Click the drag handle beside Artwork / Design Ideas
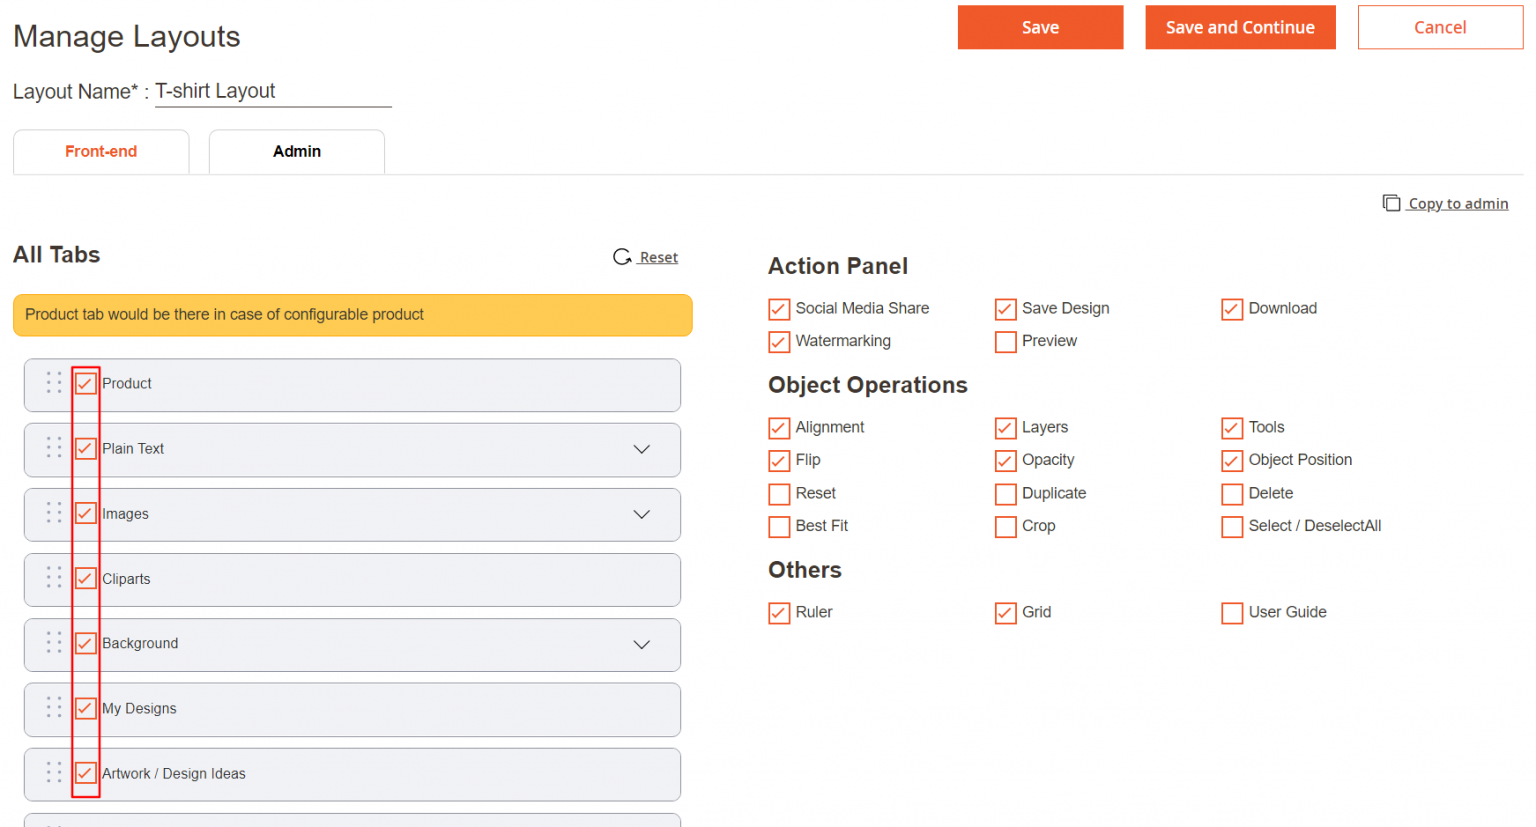The image size is (1536, 827). tap(54, 773)
